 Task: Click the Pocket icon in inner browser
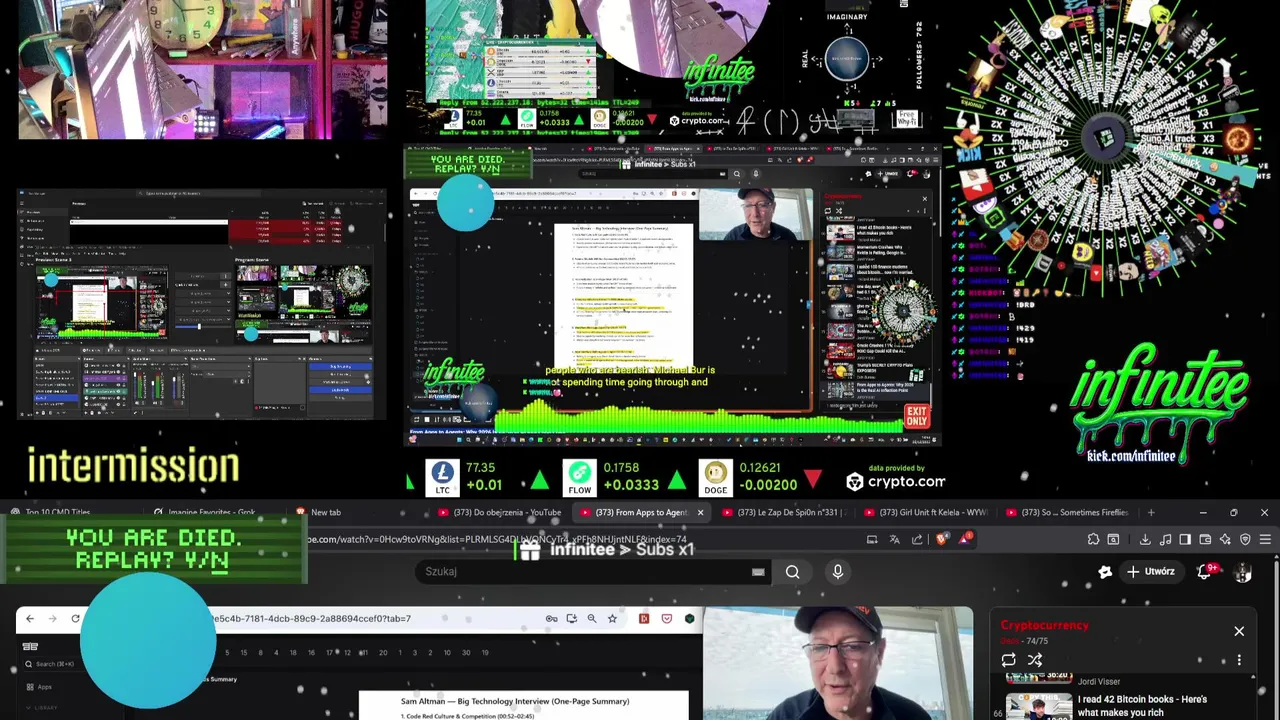[667, 619]
